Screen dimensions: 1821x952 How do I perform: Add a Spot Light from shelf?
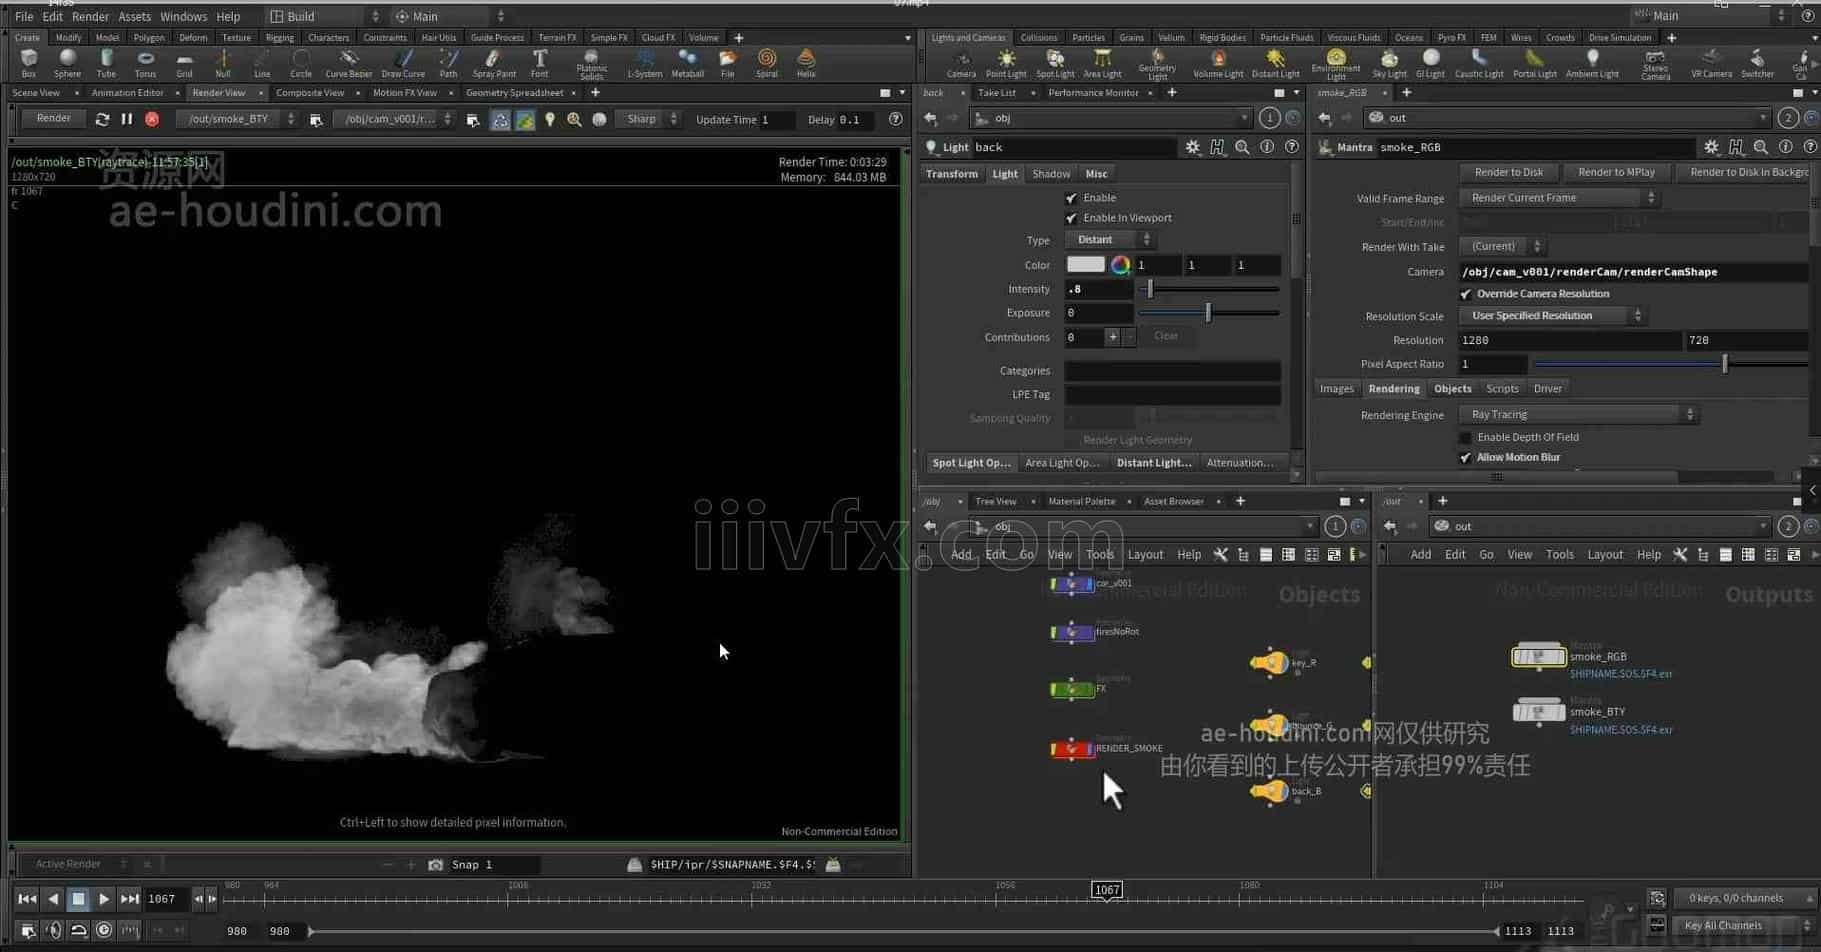point(1055,63)
